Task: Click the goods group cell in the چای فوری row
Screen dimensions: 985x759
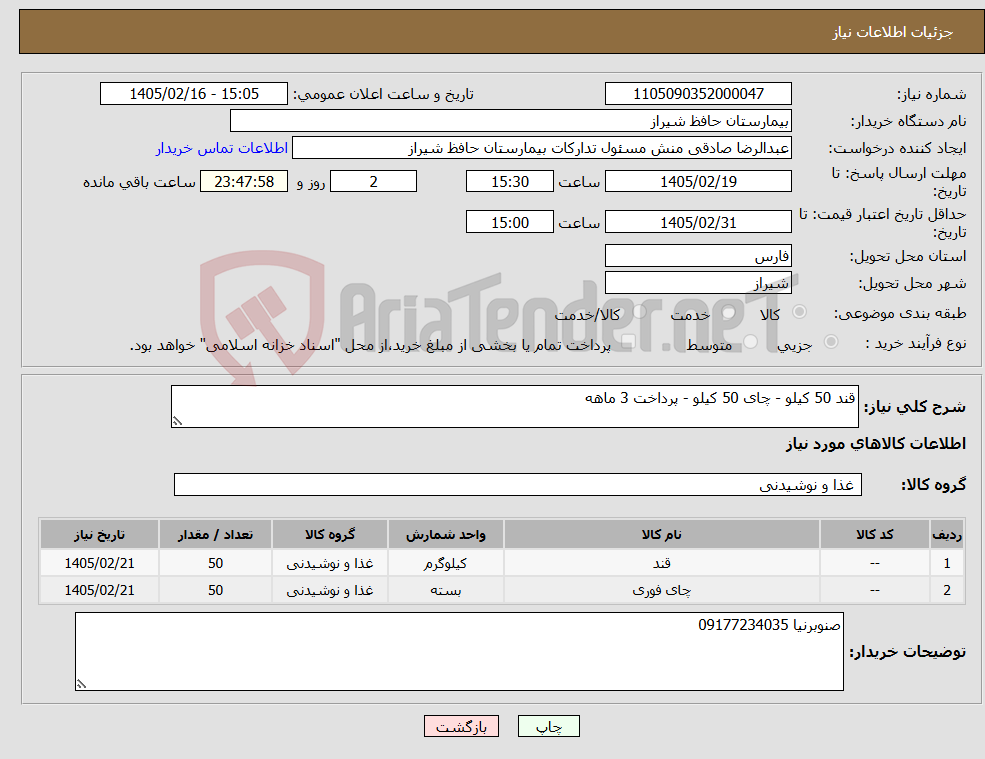Action: (x=330, y=590)
